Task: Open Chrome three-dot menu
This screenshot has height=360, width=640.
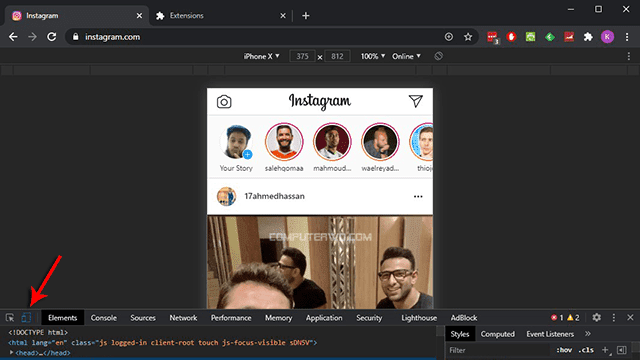Action: (x=627, y=37)
